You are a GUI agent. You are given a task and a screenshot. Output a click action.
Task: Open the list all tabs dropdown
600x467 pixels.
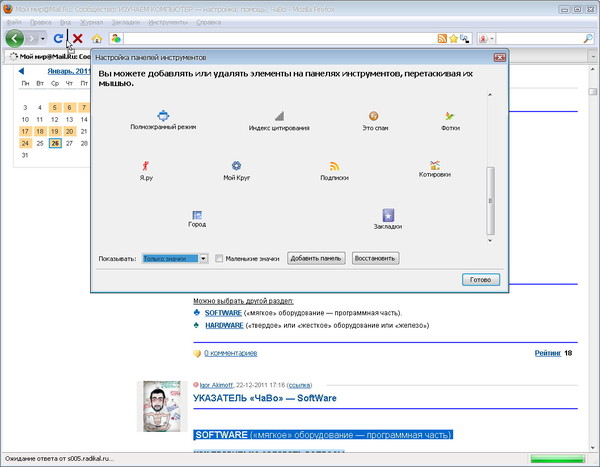pyautogui.click(x=593, y=56)
